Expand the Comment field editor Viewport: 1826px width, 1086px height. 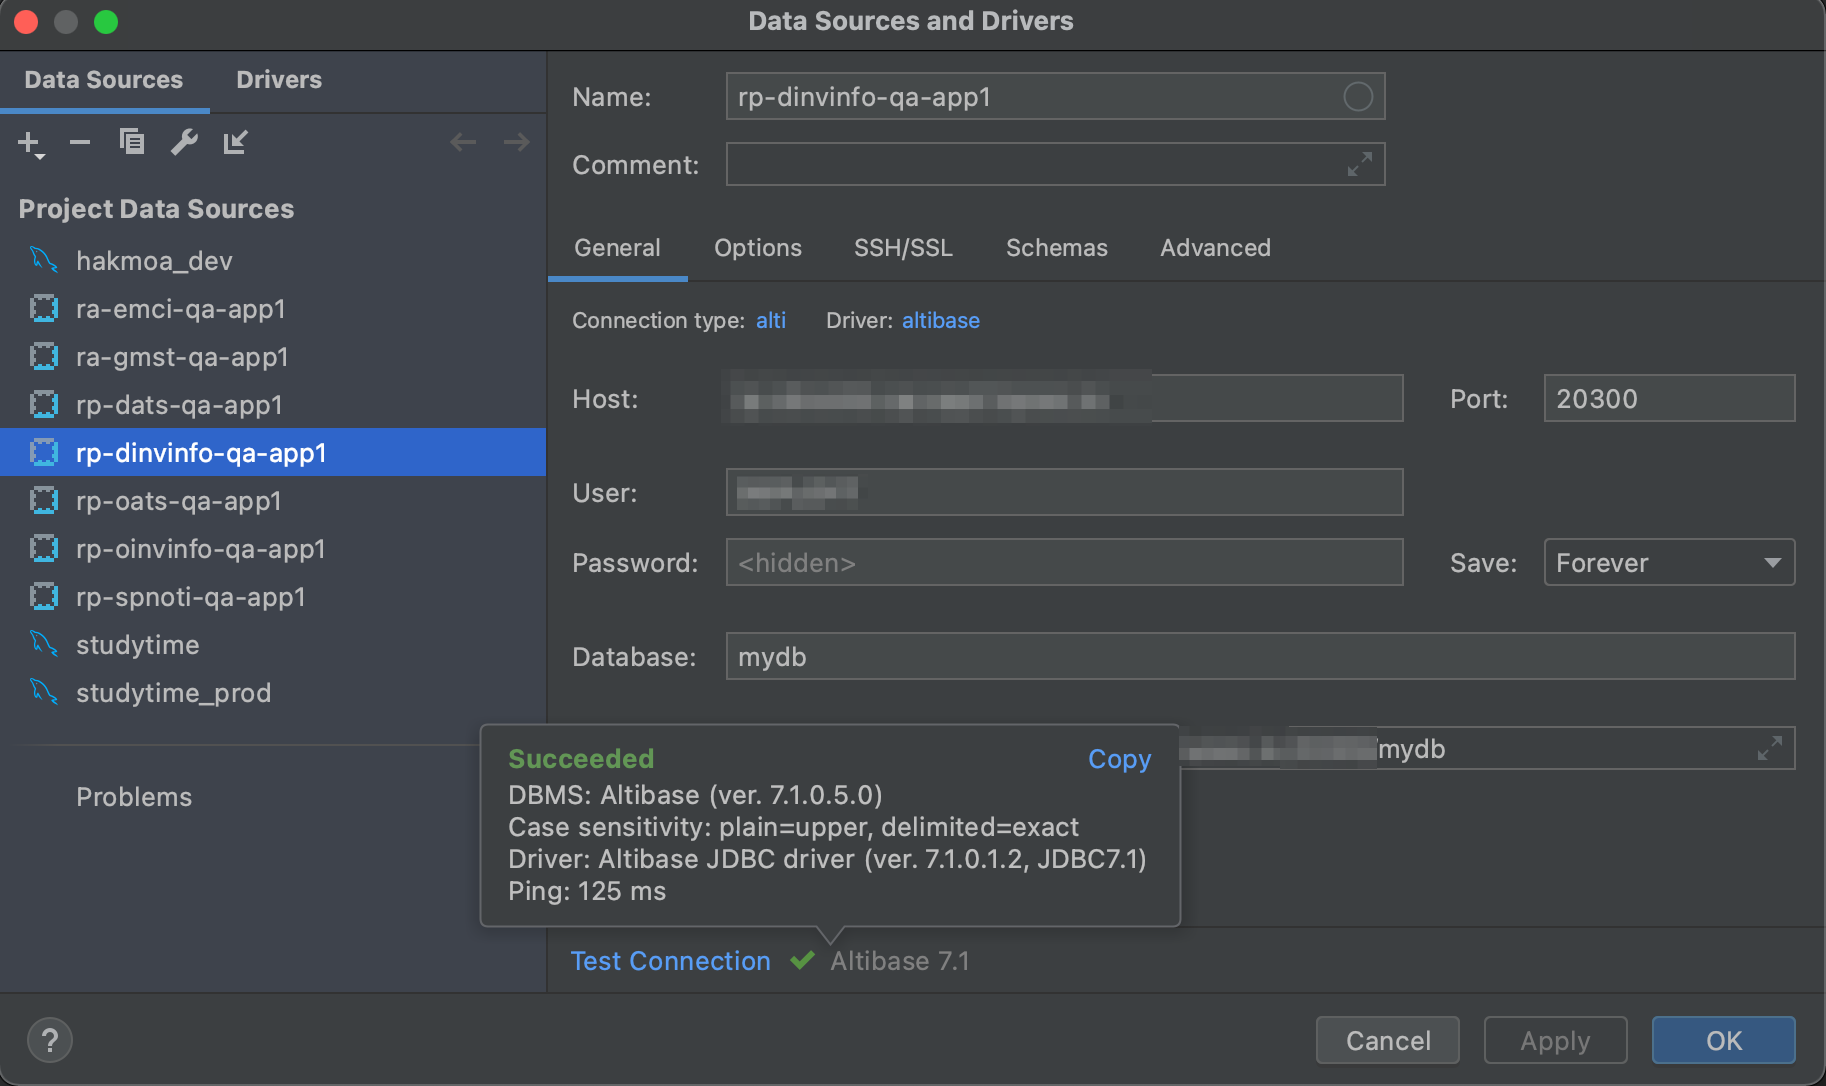[x=1359, y=164]
